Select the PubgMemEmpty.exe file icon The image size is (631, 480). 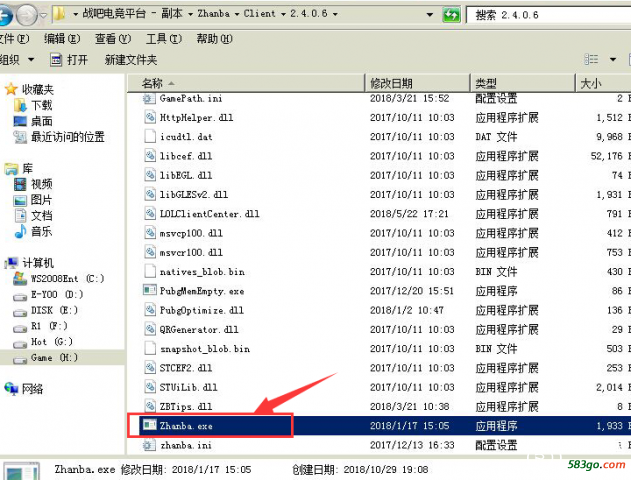pos(150,290)
